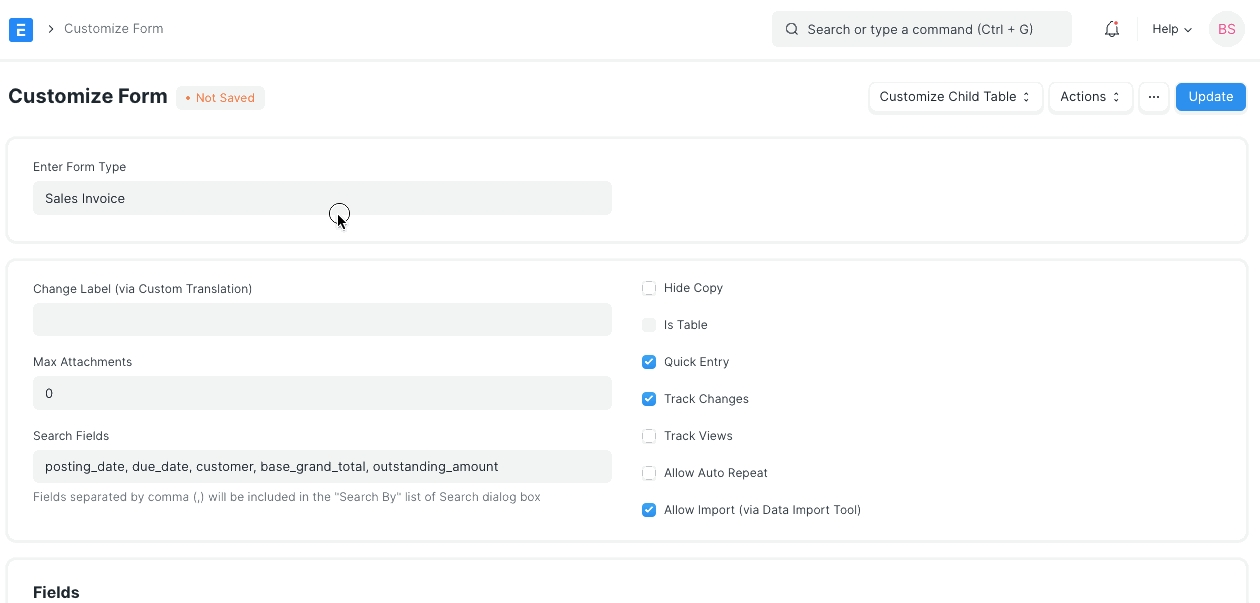This screenshot has width=1260, height=603.
Task: Turn on Allow Auto Repeat
Action: tap(649, 473)
